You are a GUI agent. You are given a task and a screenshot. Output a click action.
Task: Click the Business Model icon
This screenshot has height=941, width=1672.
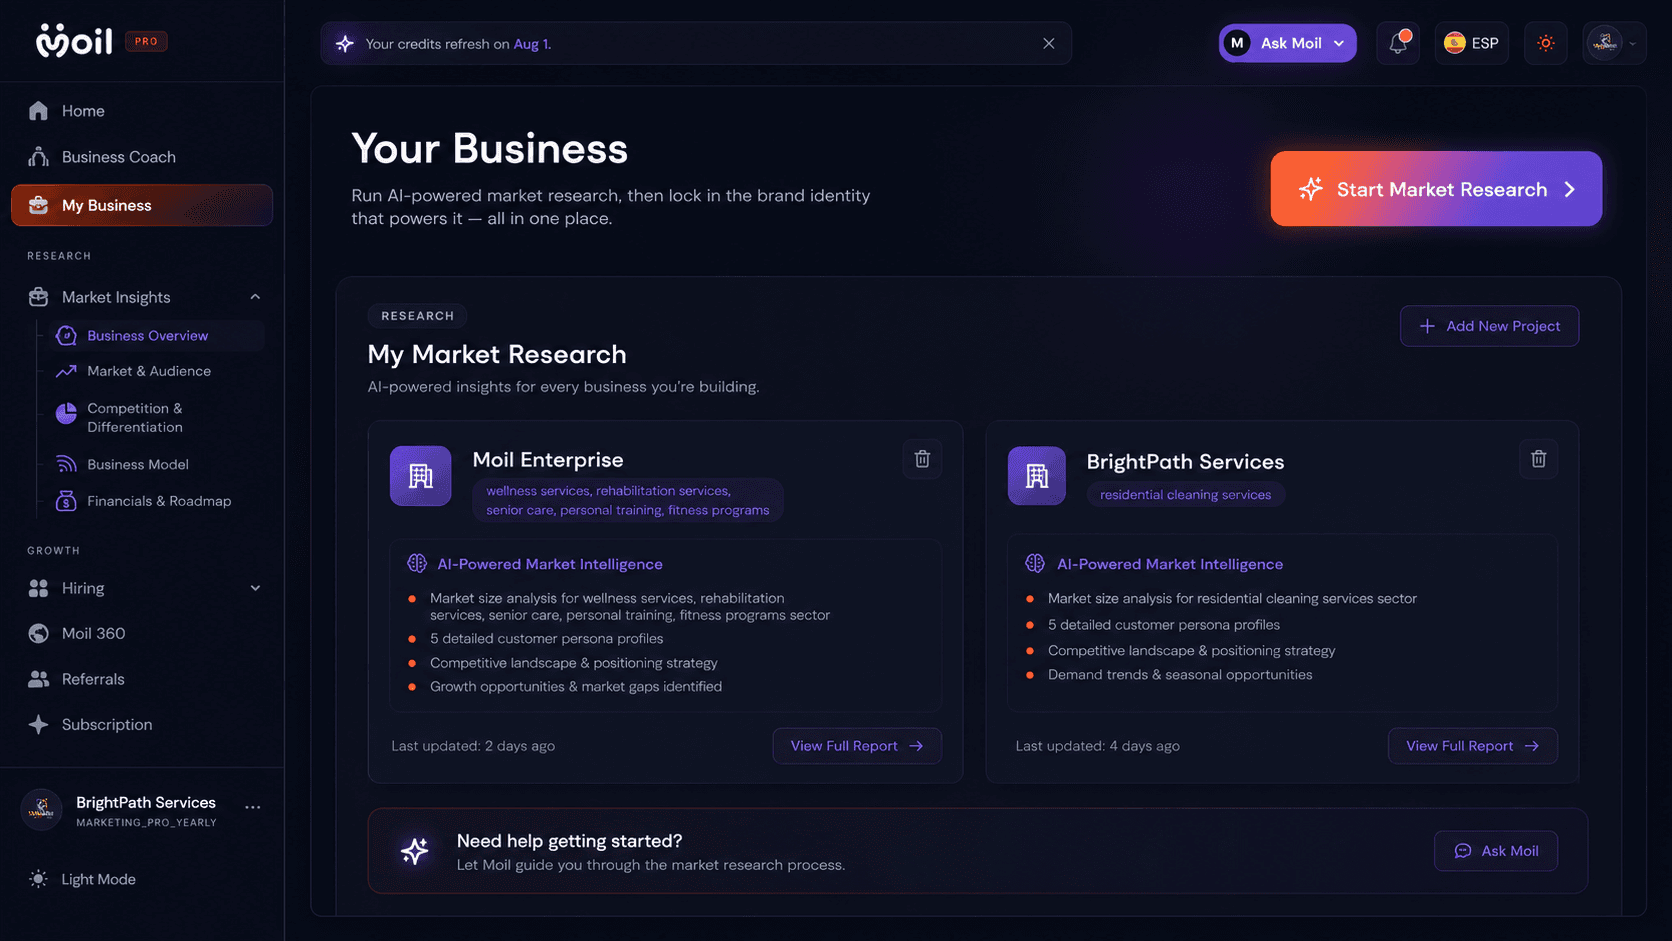pyautogui.click(x=66, y=464)
